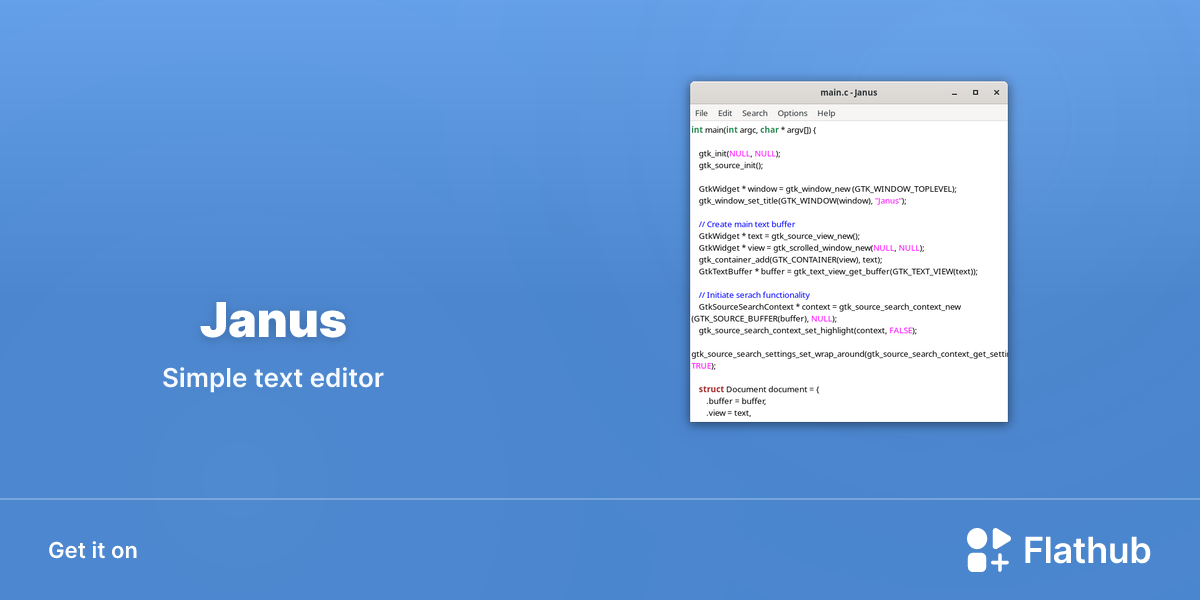This screenshot has width=1200, height=600.
Task: Click the Flathub wordmark text
Action: [x=1087, y=551]
